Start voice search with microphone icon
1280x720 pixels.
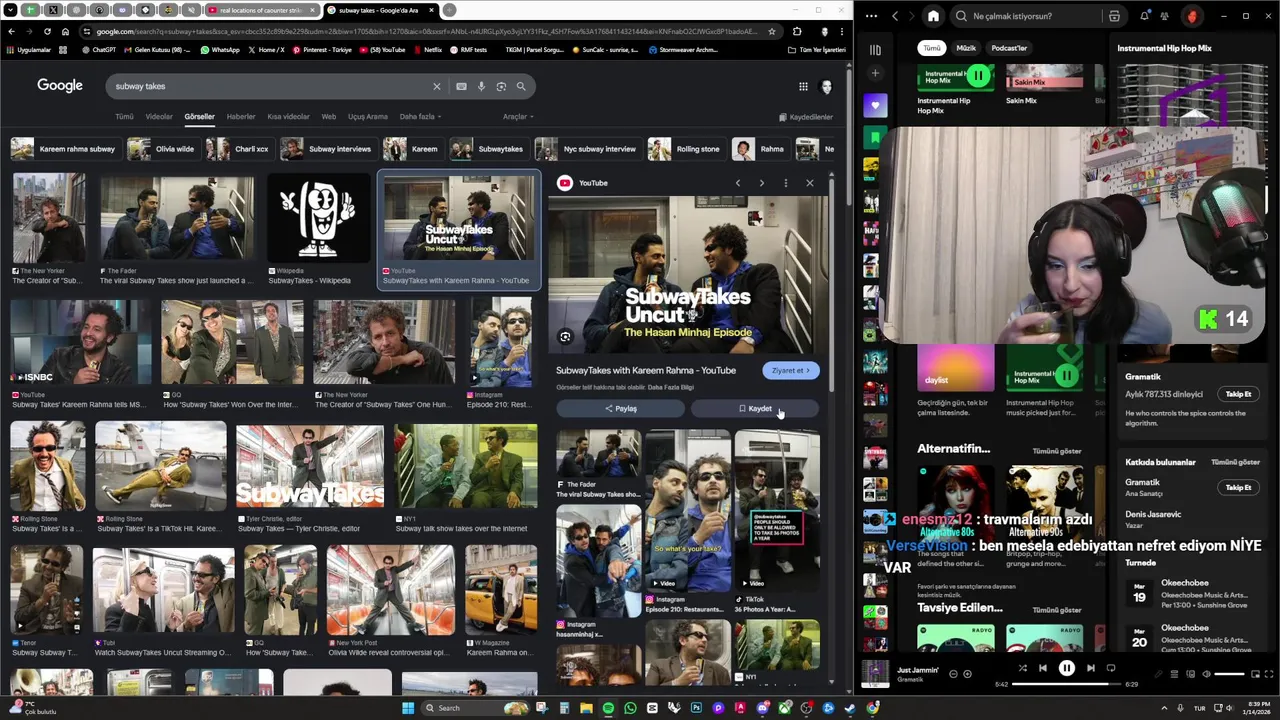481,86
